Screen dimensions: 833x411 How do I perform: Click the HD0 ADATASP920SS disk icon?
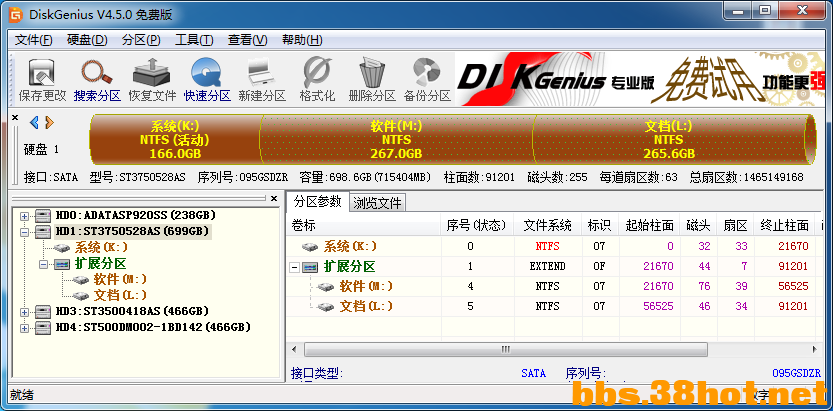43,216
